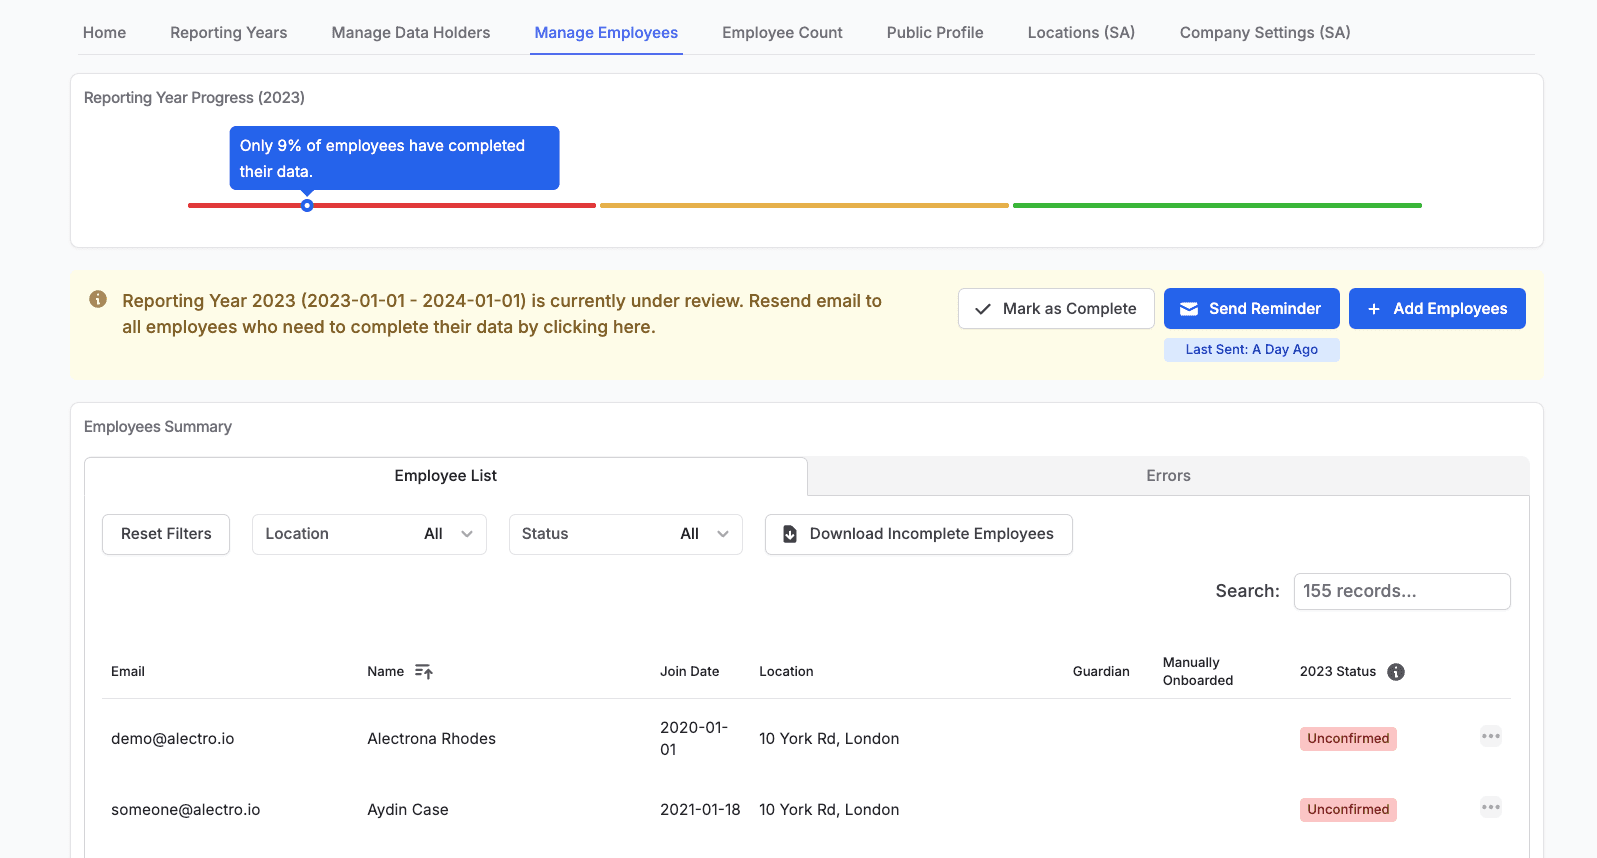
Task: Click Download Incomplete Employees button
Action: click(x=918, y=534)
